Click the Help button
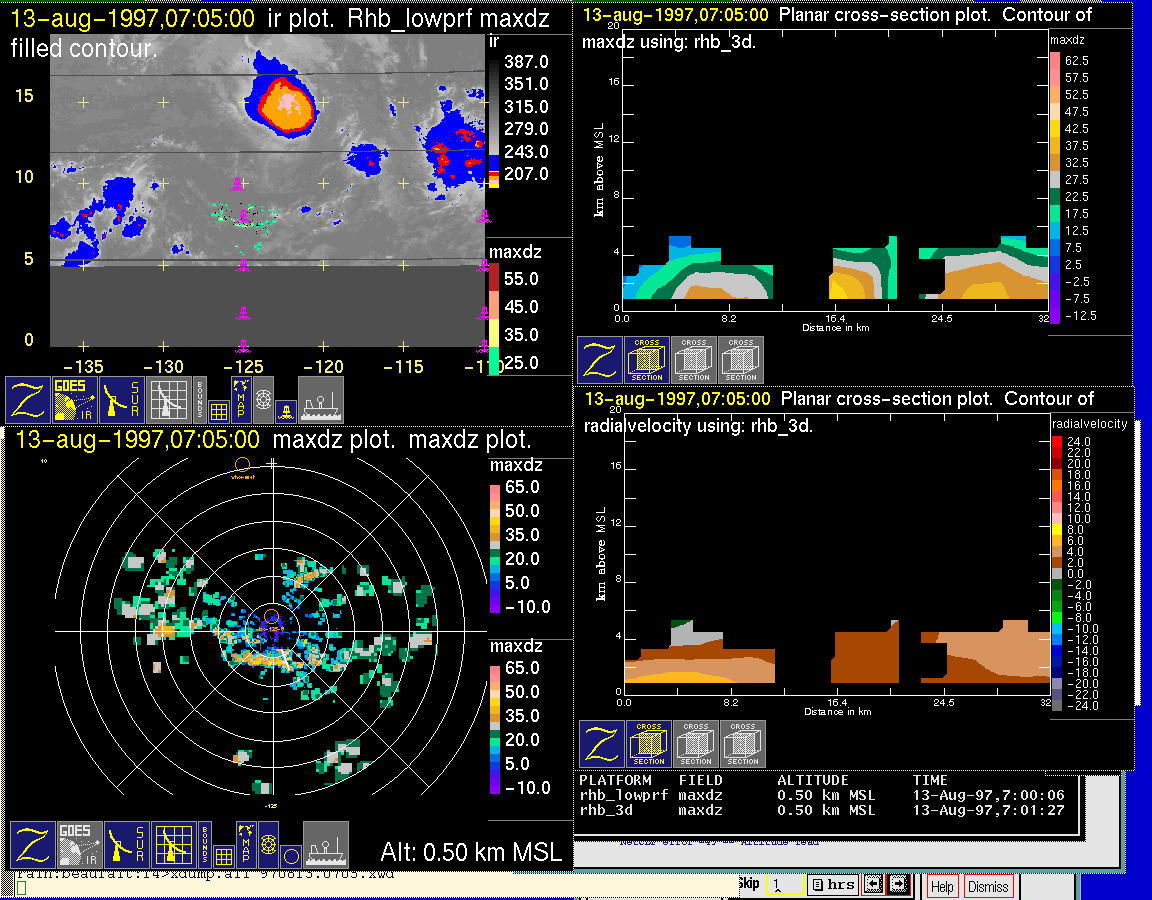Image resolution: width=1152 pixels, height=900 pixels. pos(942,886)
